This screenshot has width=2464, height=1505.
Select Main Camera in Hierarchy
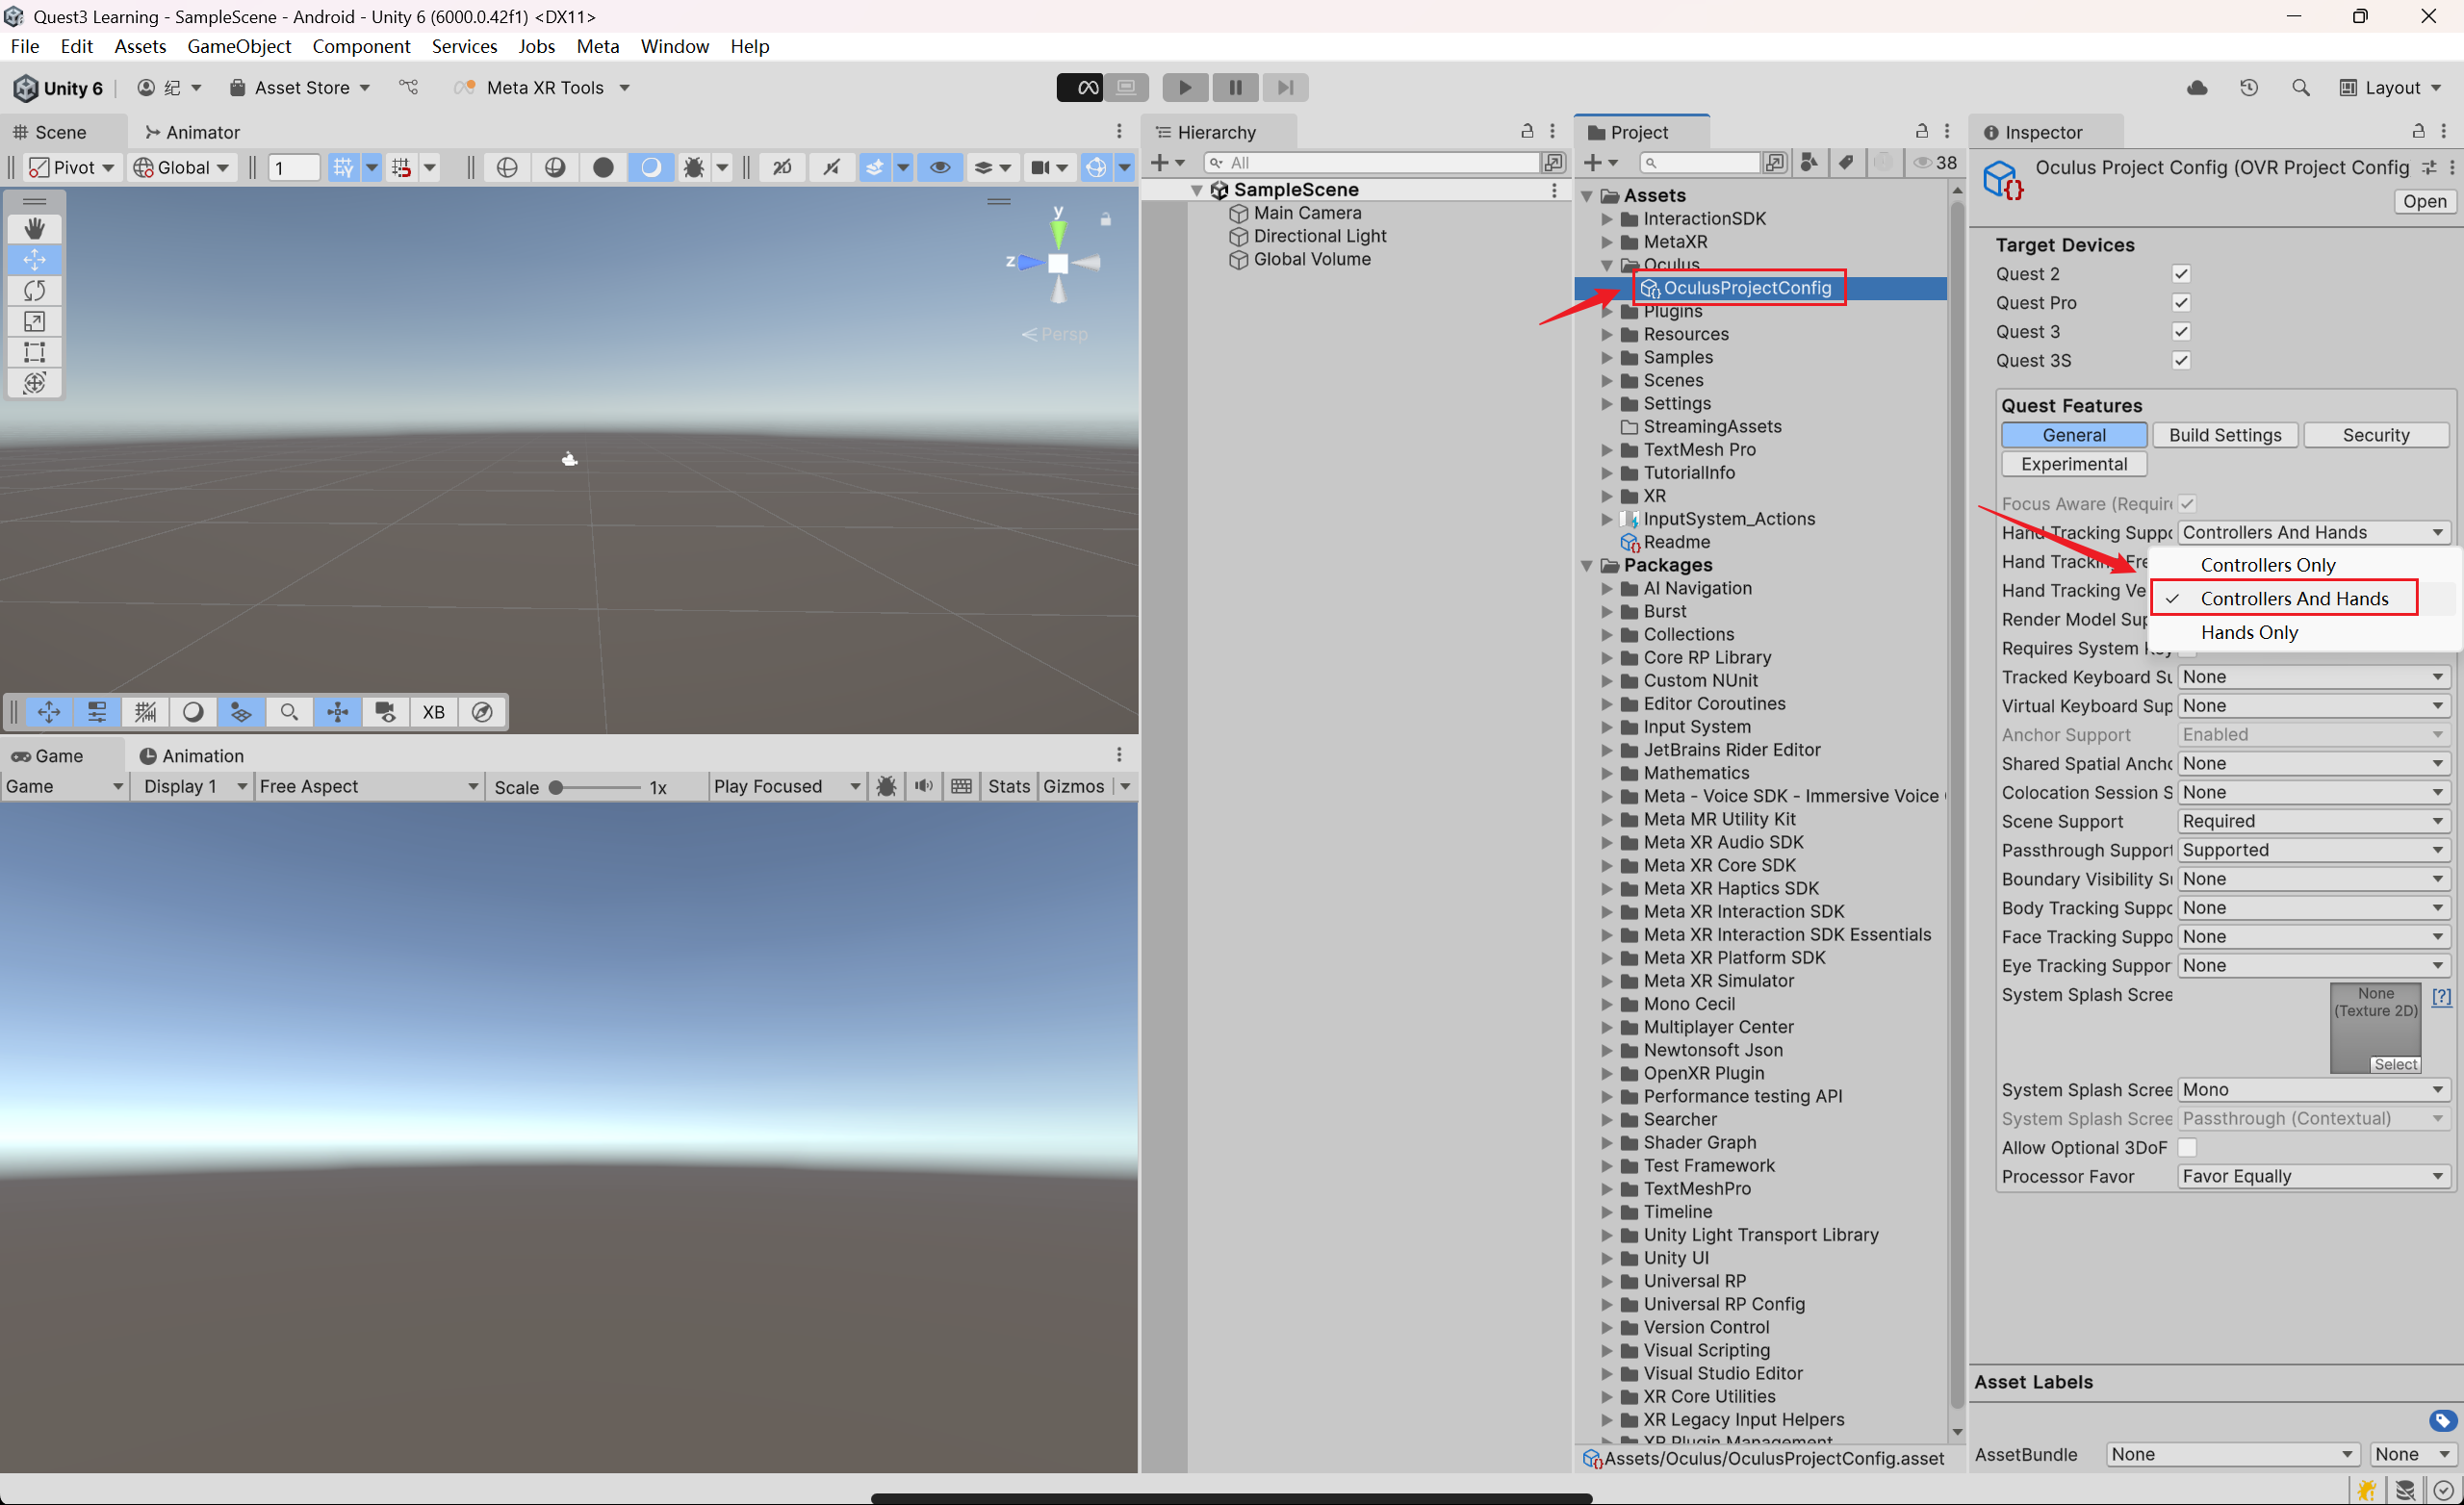[x=1306, y=213]
